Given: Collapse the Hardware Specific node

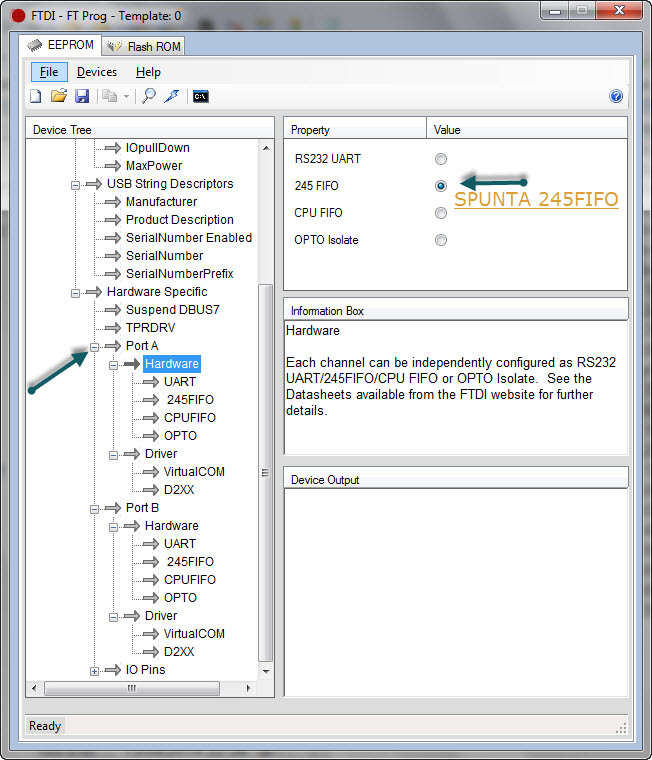Looking at the screenshot, I should (75, 293).
